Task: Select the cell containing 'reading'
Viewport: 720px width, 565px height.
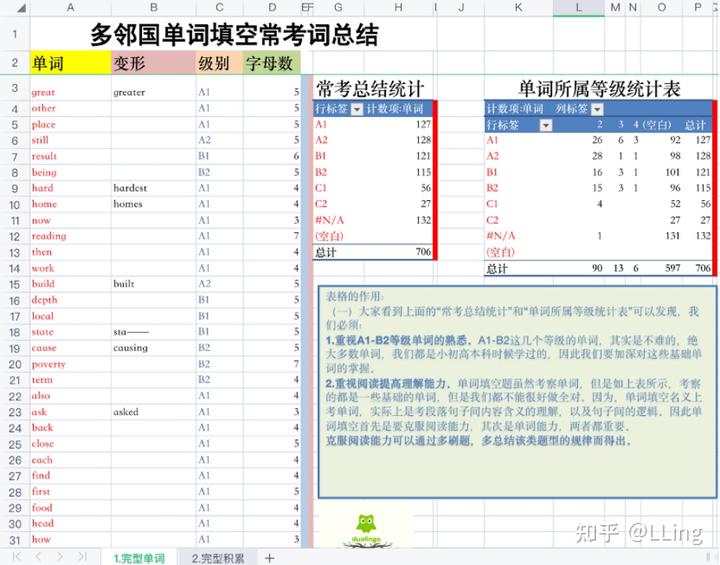Action: click(70, 236)
